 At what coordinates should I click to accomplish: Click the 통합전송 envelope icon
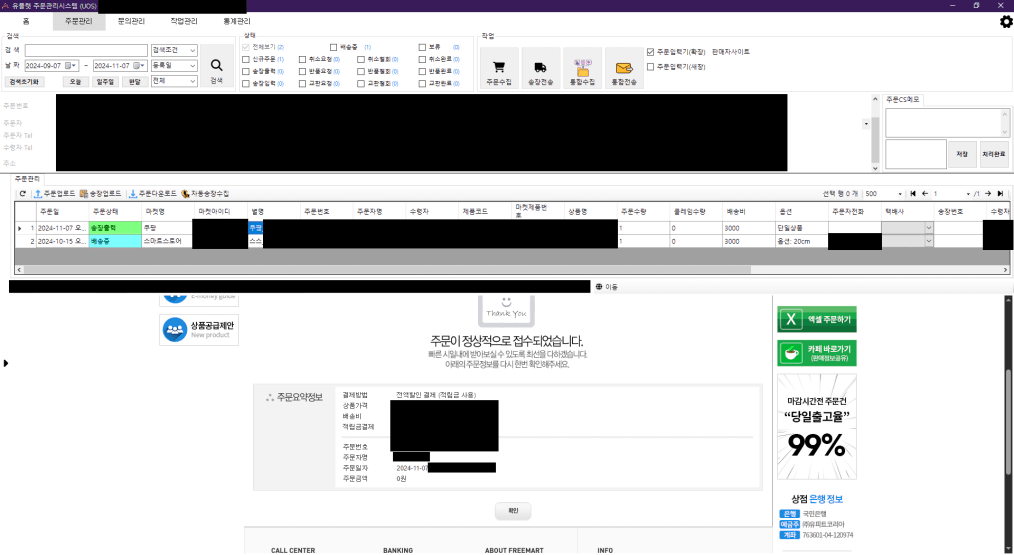(x=624, y=68)
